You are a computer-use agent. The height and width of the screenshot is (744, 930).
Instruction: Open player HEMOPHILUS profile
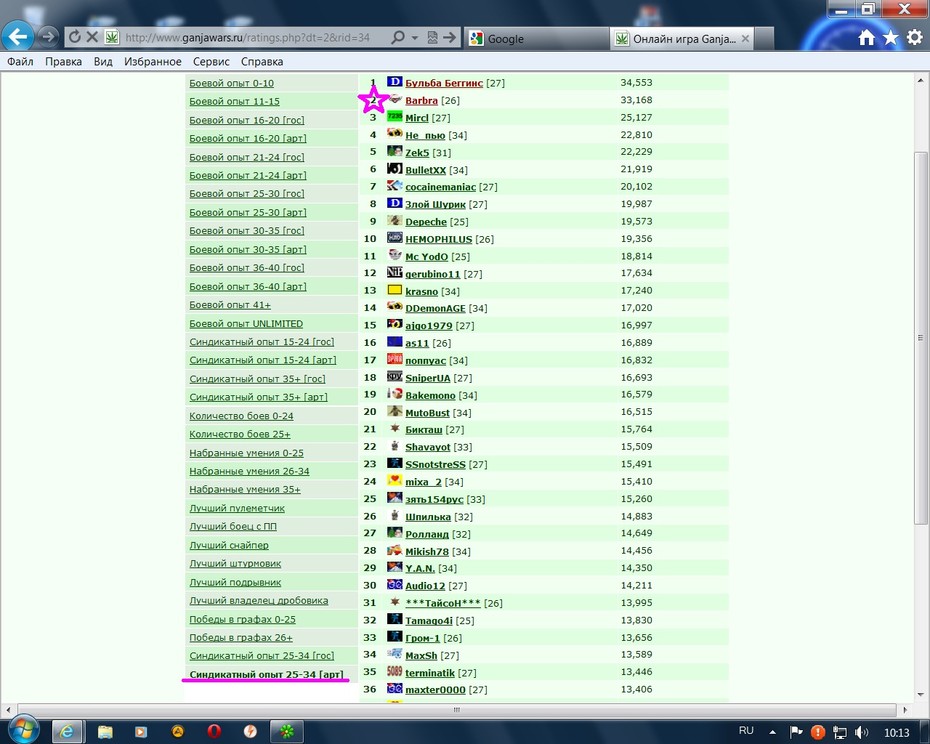point(438,240)
